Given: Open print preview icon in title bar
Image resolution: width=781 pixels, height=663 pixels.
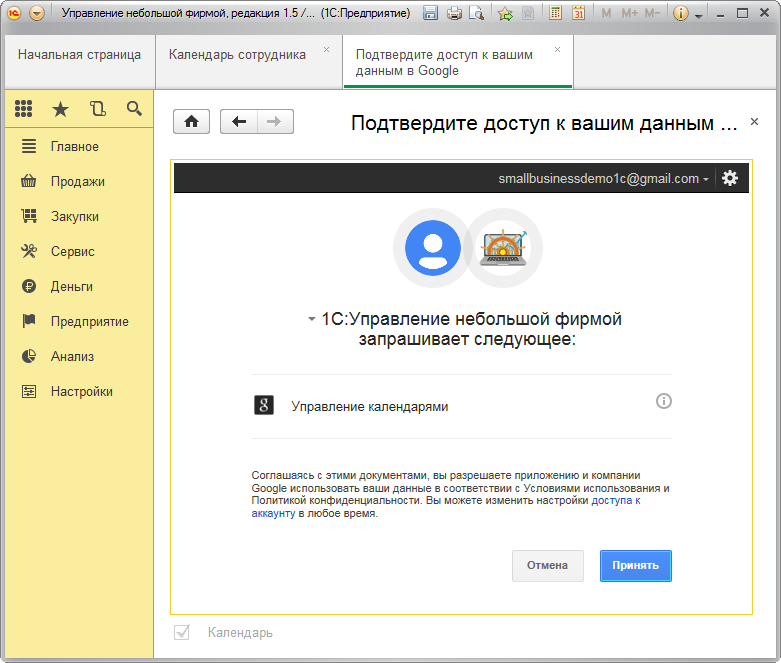Looking at the screenshot, I should [x=477, y=13].
